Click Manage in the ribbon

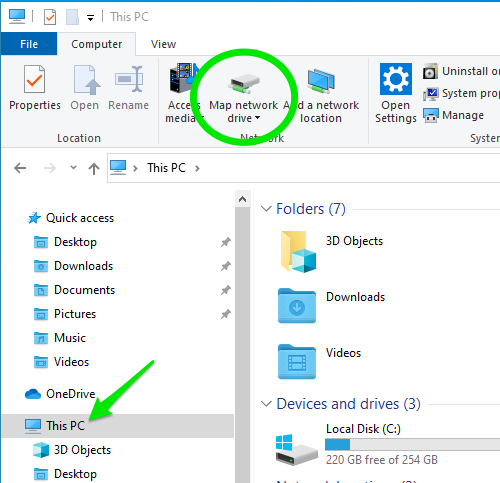[454, 115]
